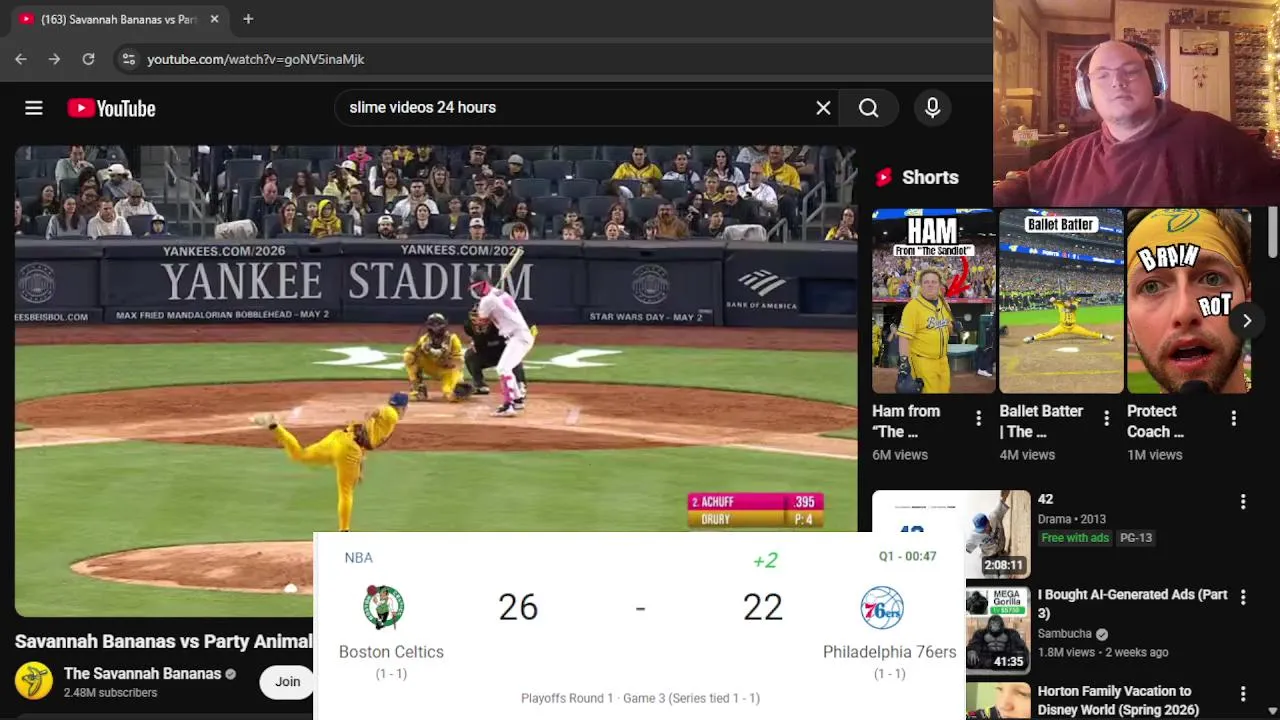Open the YouTube hamburger guide menu

coord(34,108)
